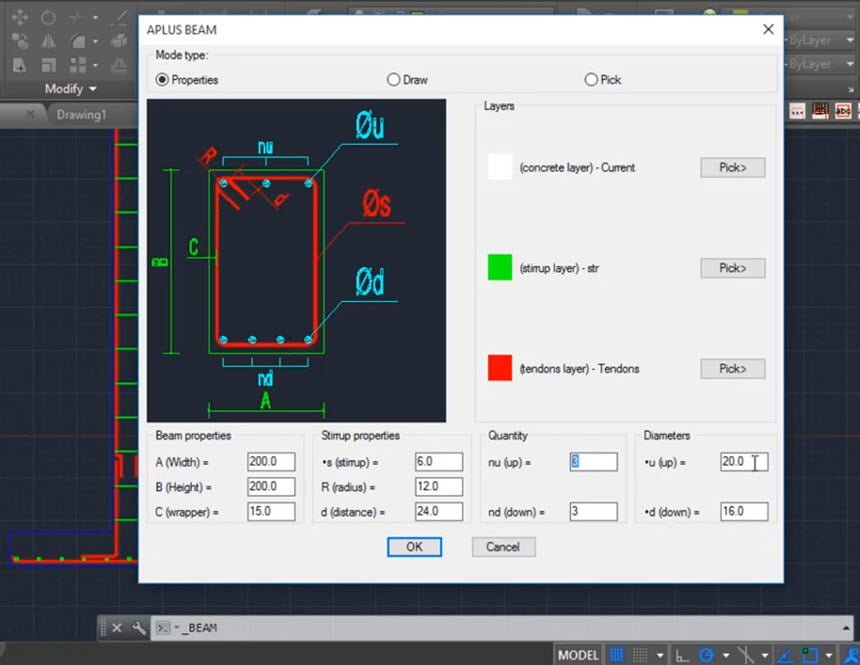Open polar tracking angle dropdown
Image resolution: width=860 pixels, height=665 pixels.
point(726,655)
